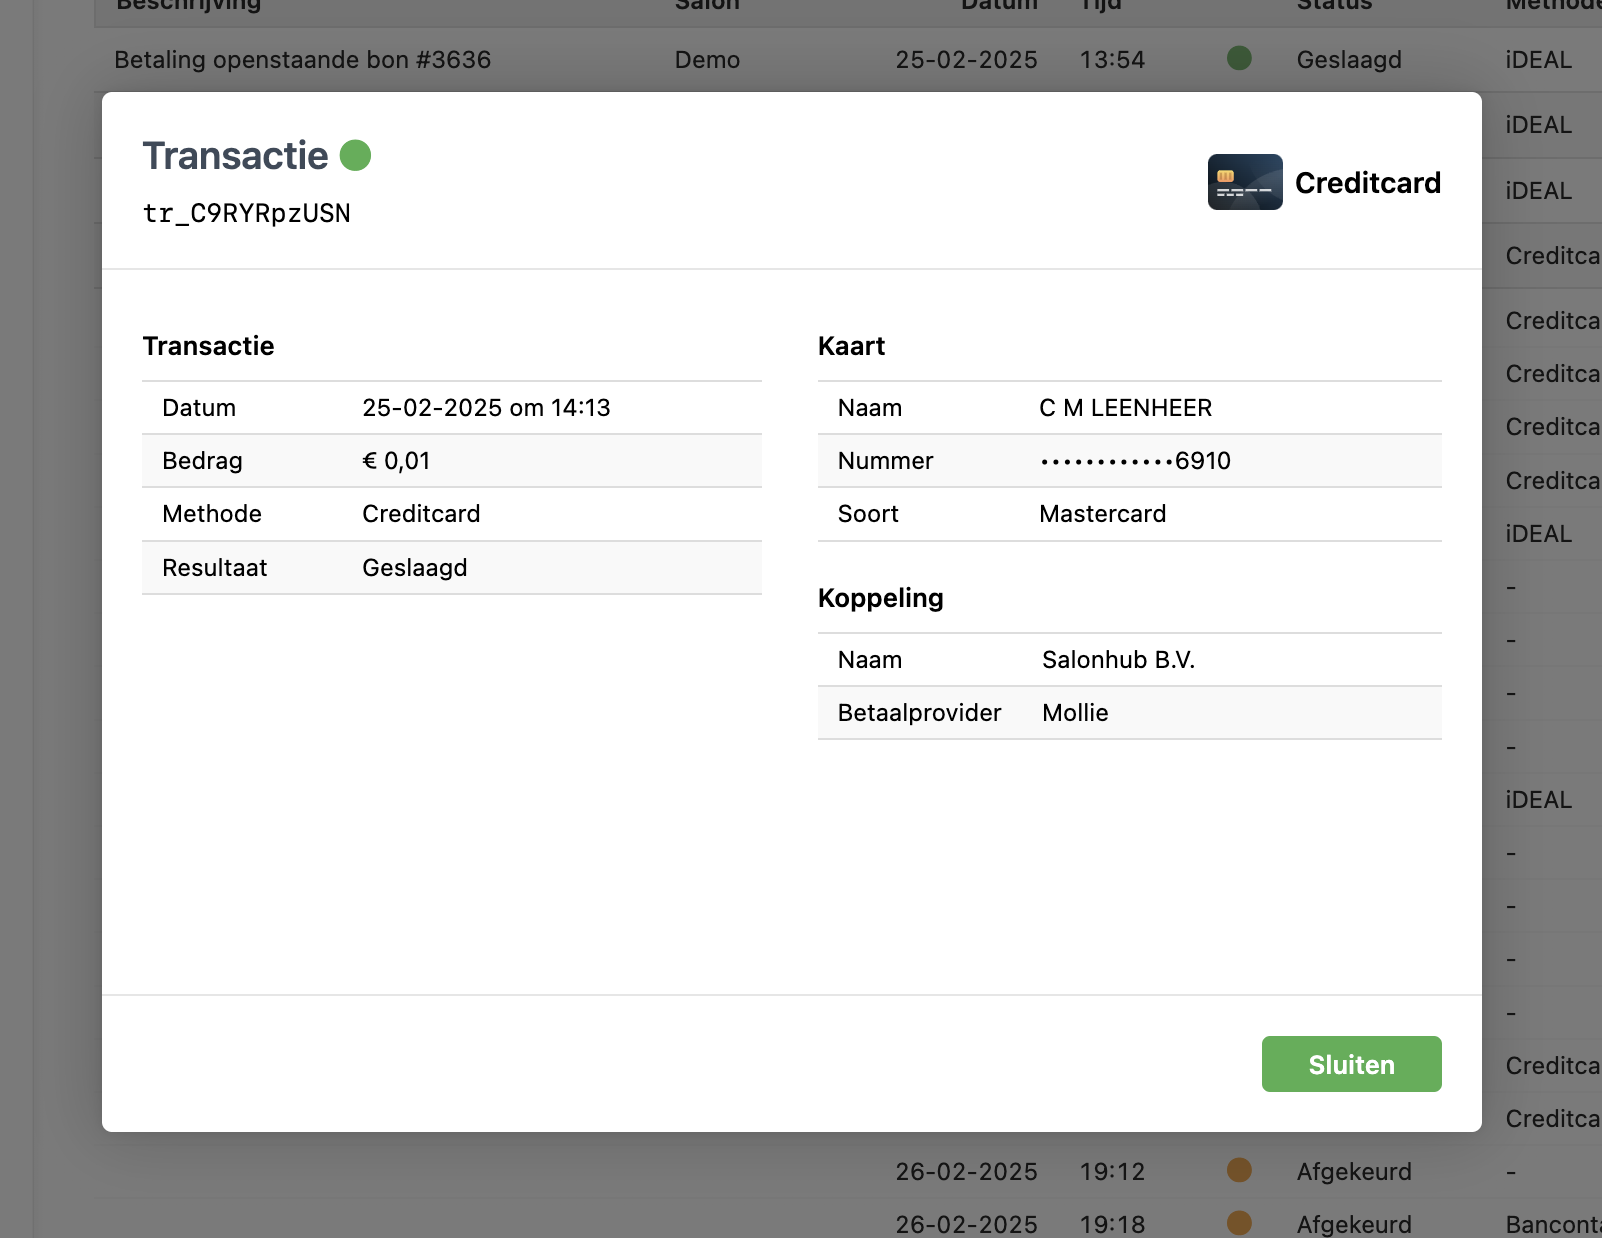
Task: Click the green dot beside the Transactie title
Action: pos(355,156)
